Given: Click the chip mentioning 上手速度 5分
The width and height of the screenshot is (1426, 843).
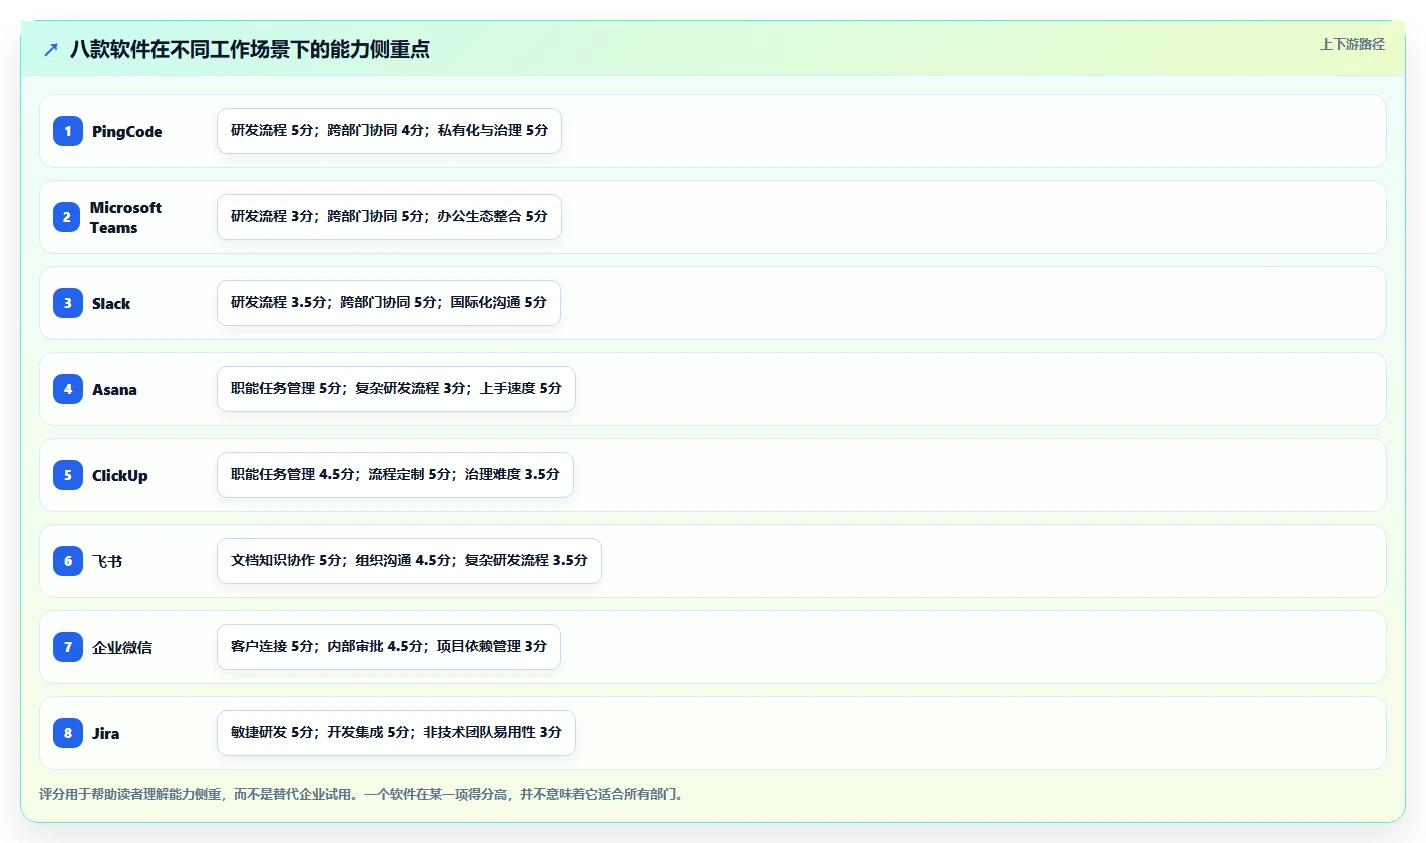Looking at the screenshot, I should coord(396,389).
